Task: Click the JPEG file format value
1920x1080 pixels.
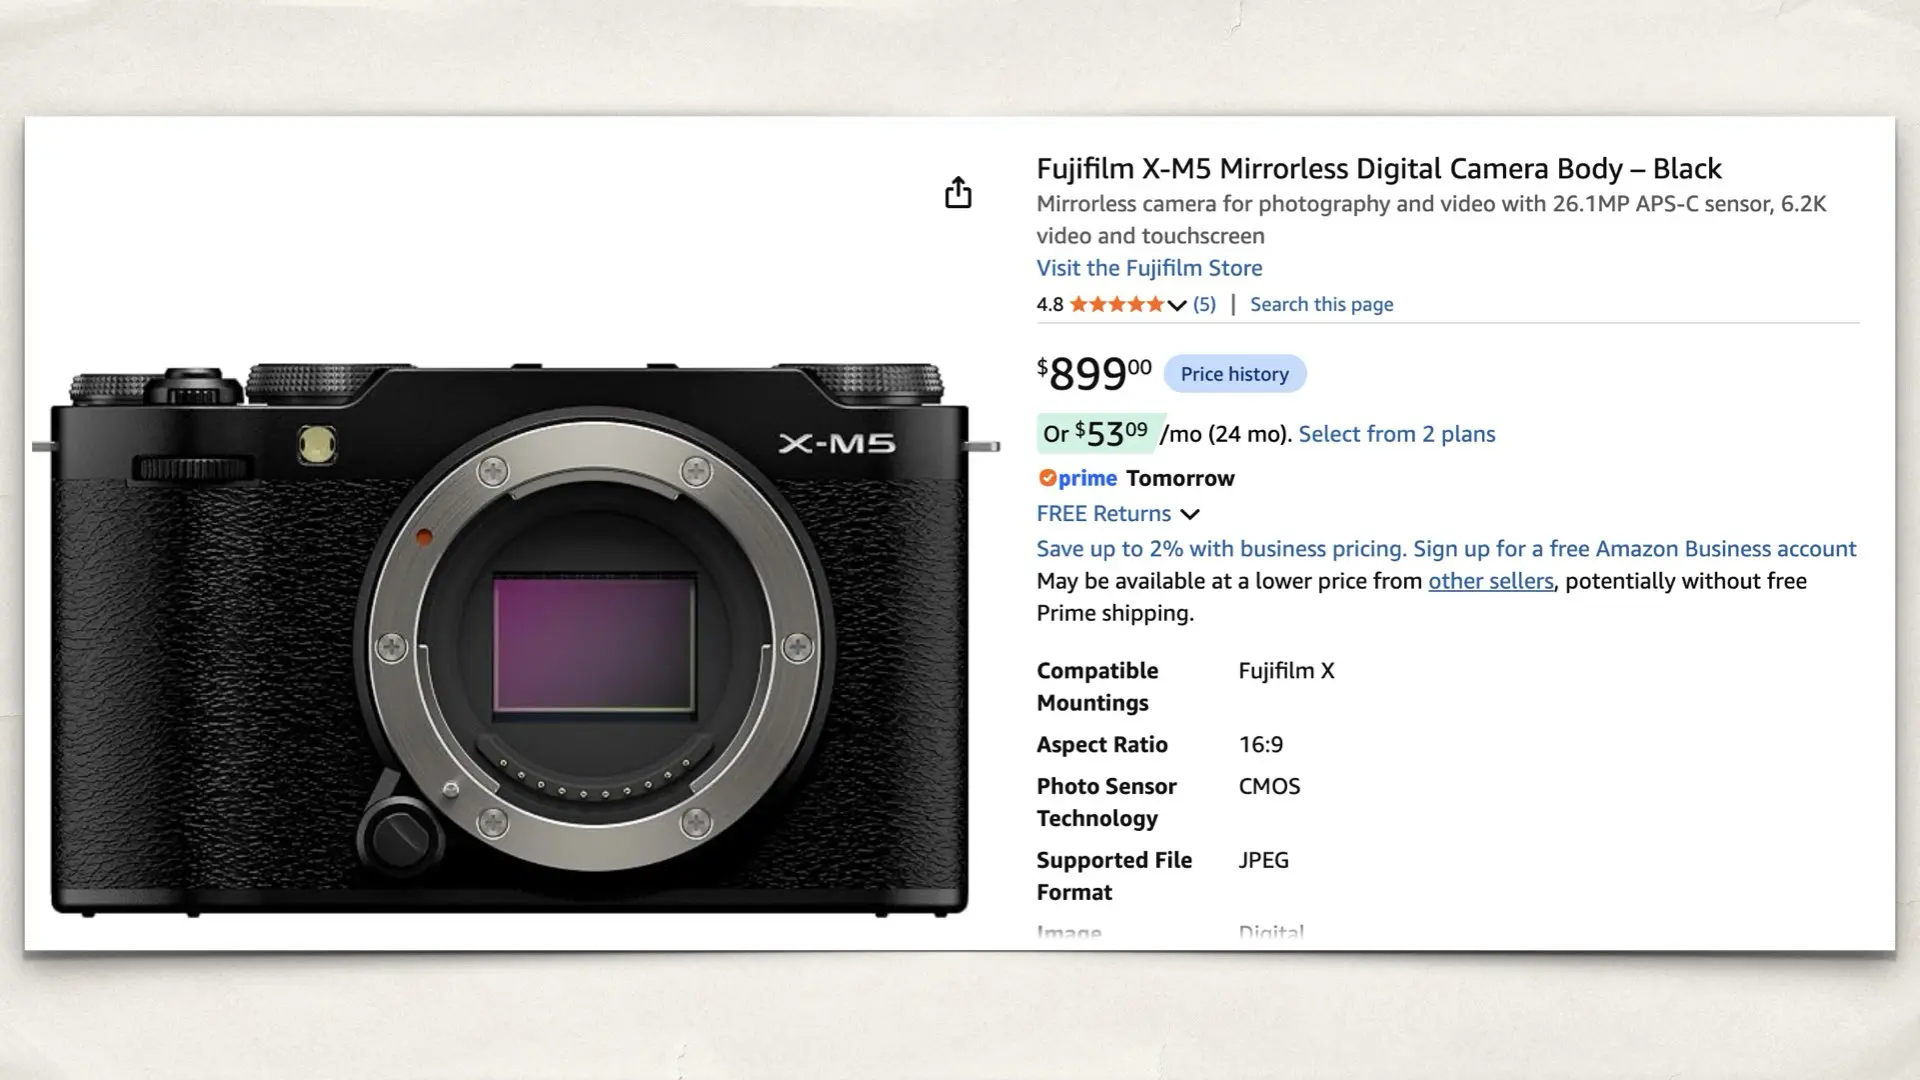Action: pyautogui.click(x=1263, y=860)
